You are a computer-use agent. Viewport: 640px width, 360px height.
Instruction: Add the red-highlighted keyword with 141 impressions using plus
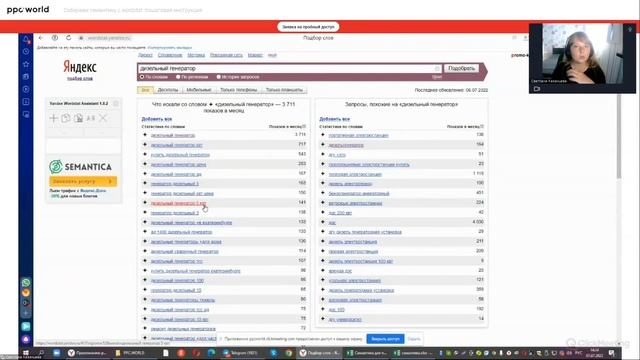click(x=145, y=203)
